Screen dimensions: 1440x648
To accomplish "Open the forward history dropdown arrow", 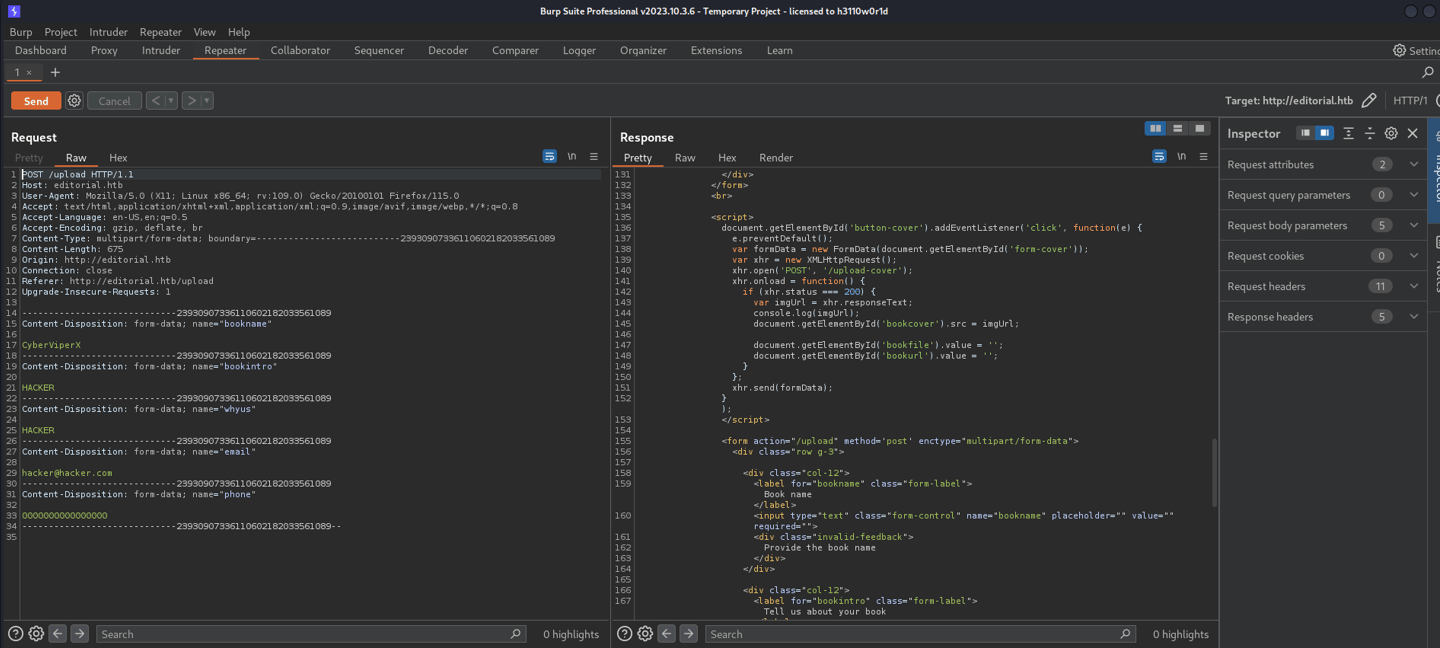I will pos(207,101).
